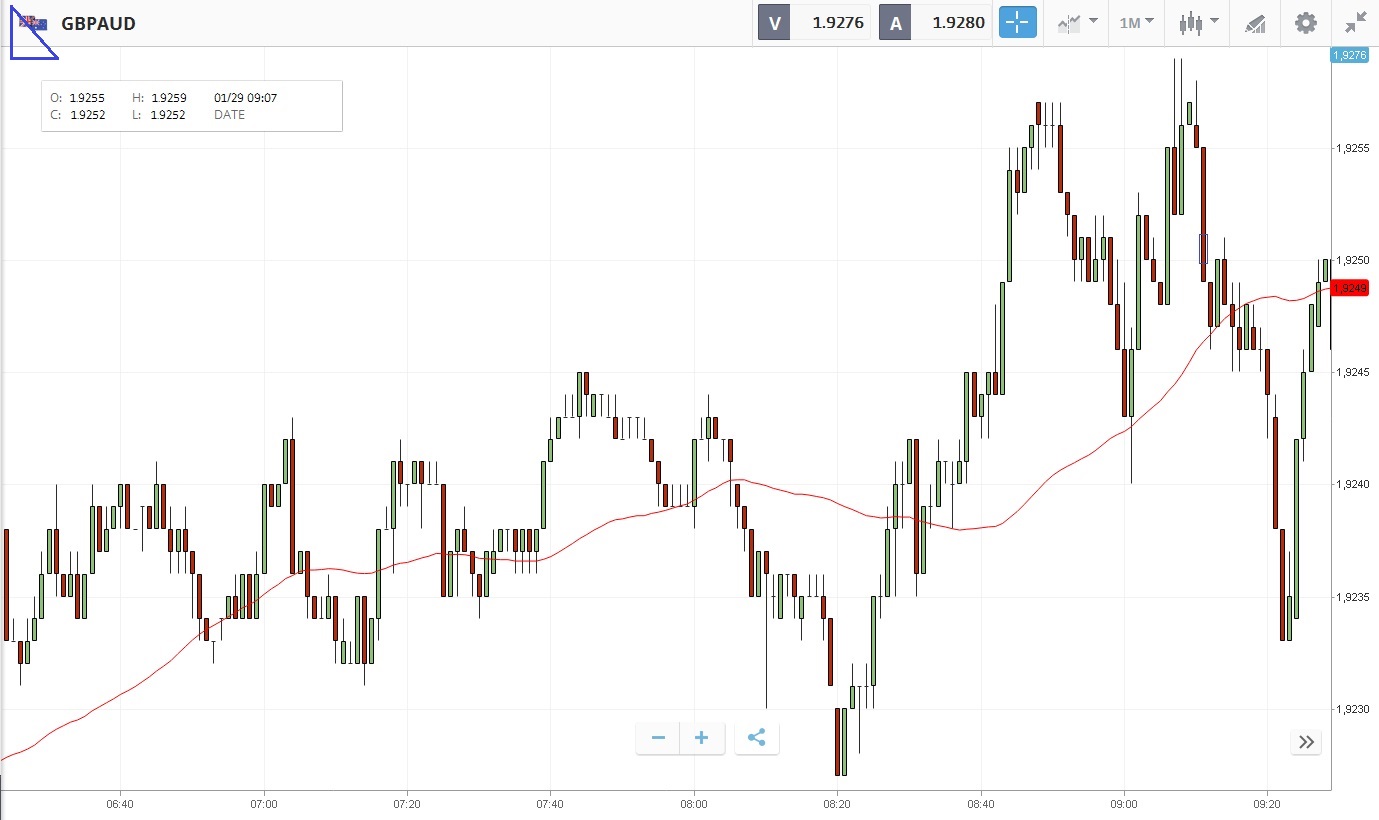Zoom out chart with minus button

coord(658,738)
